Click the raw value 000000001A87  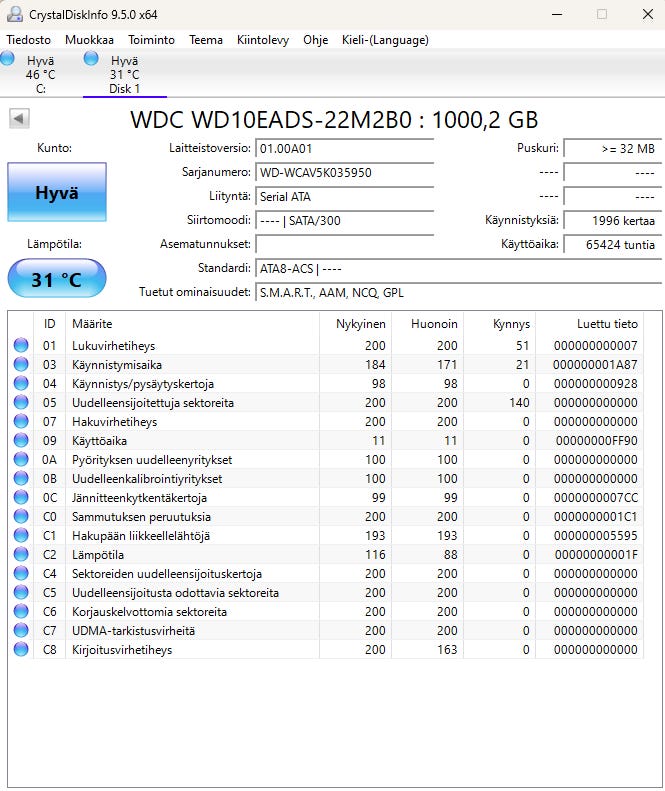click(595, 364)
